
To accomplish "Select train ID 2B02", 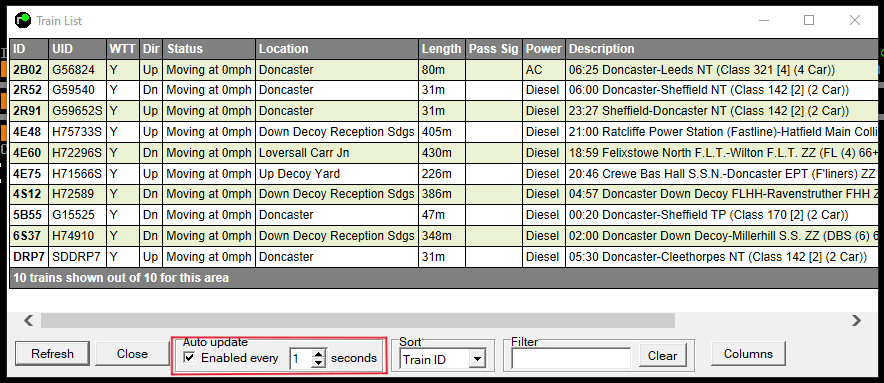I will pyautogui.click(x=28, y=70).
